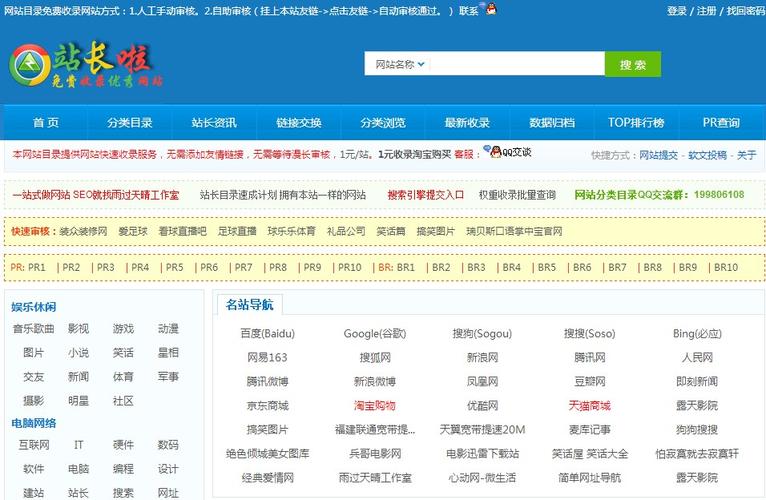The height and width of the screenshot is (500, 766).
Task: Open Google(谷歌) site link
Action: click(375, 334)
